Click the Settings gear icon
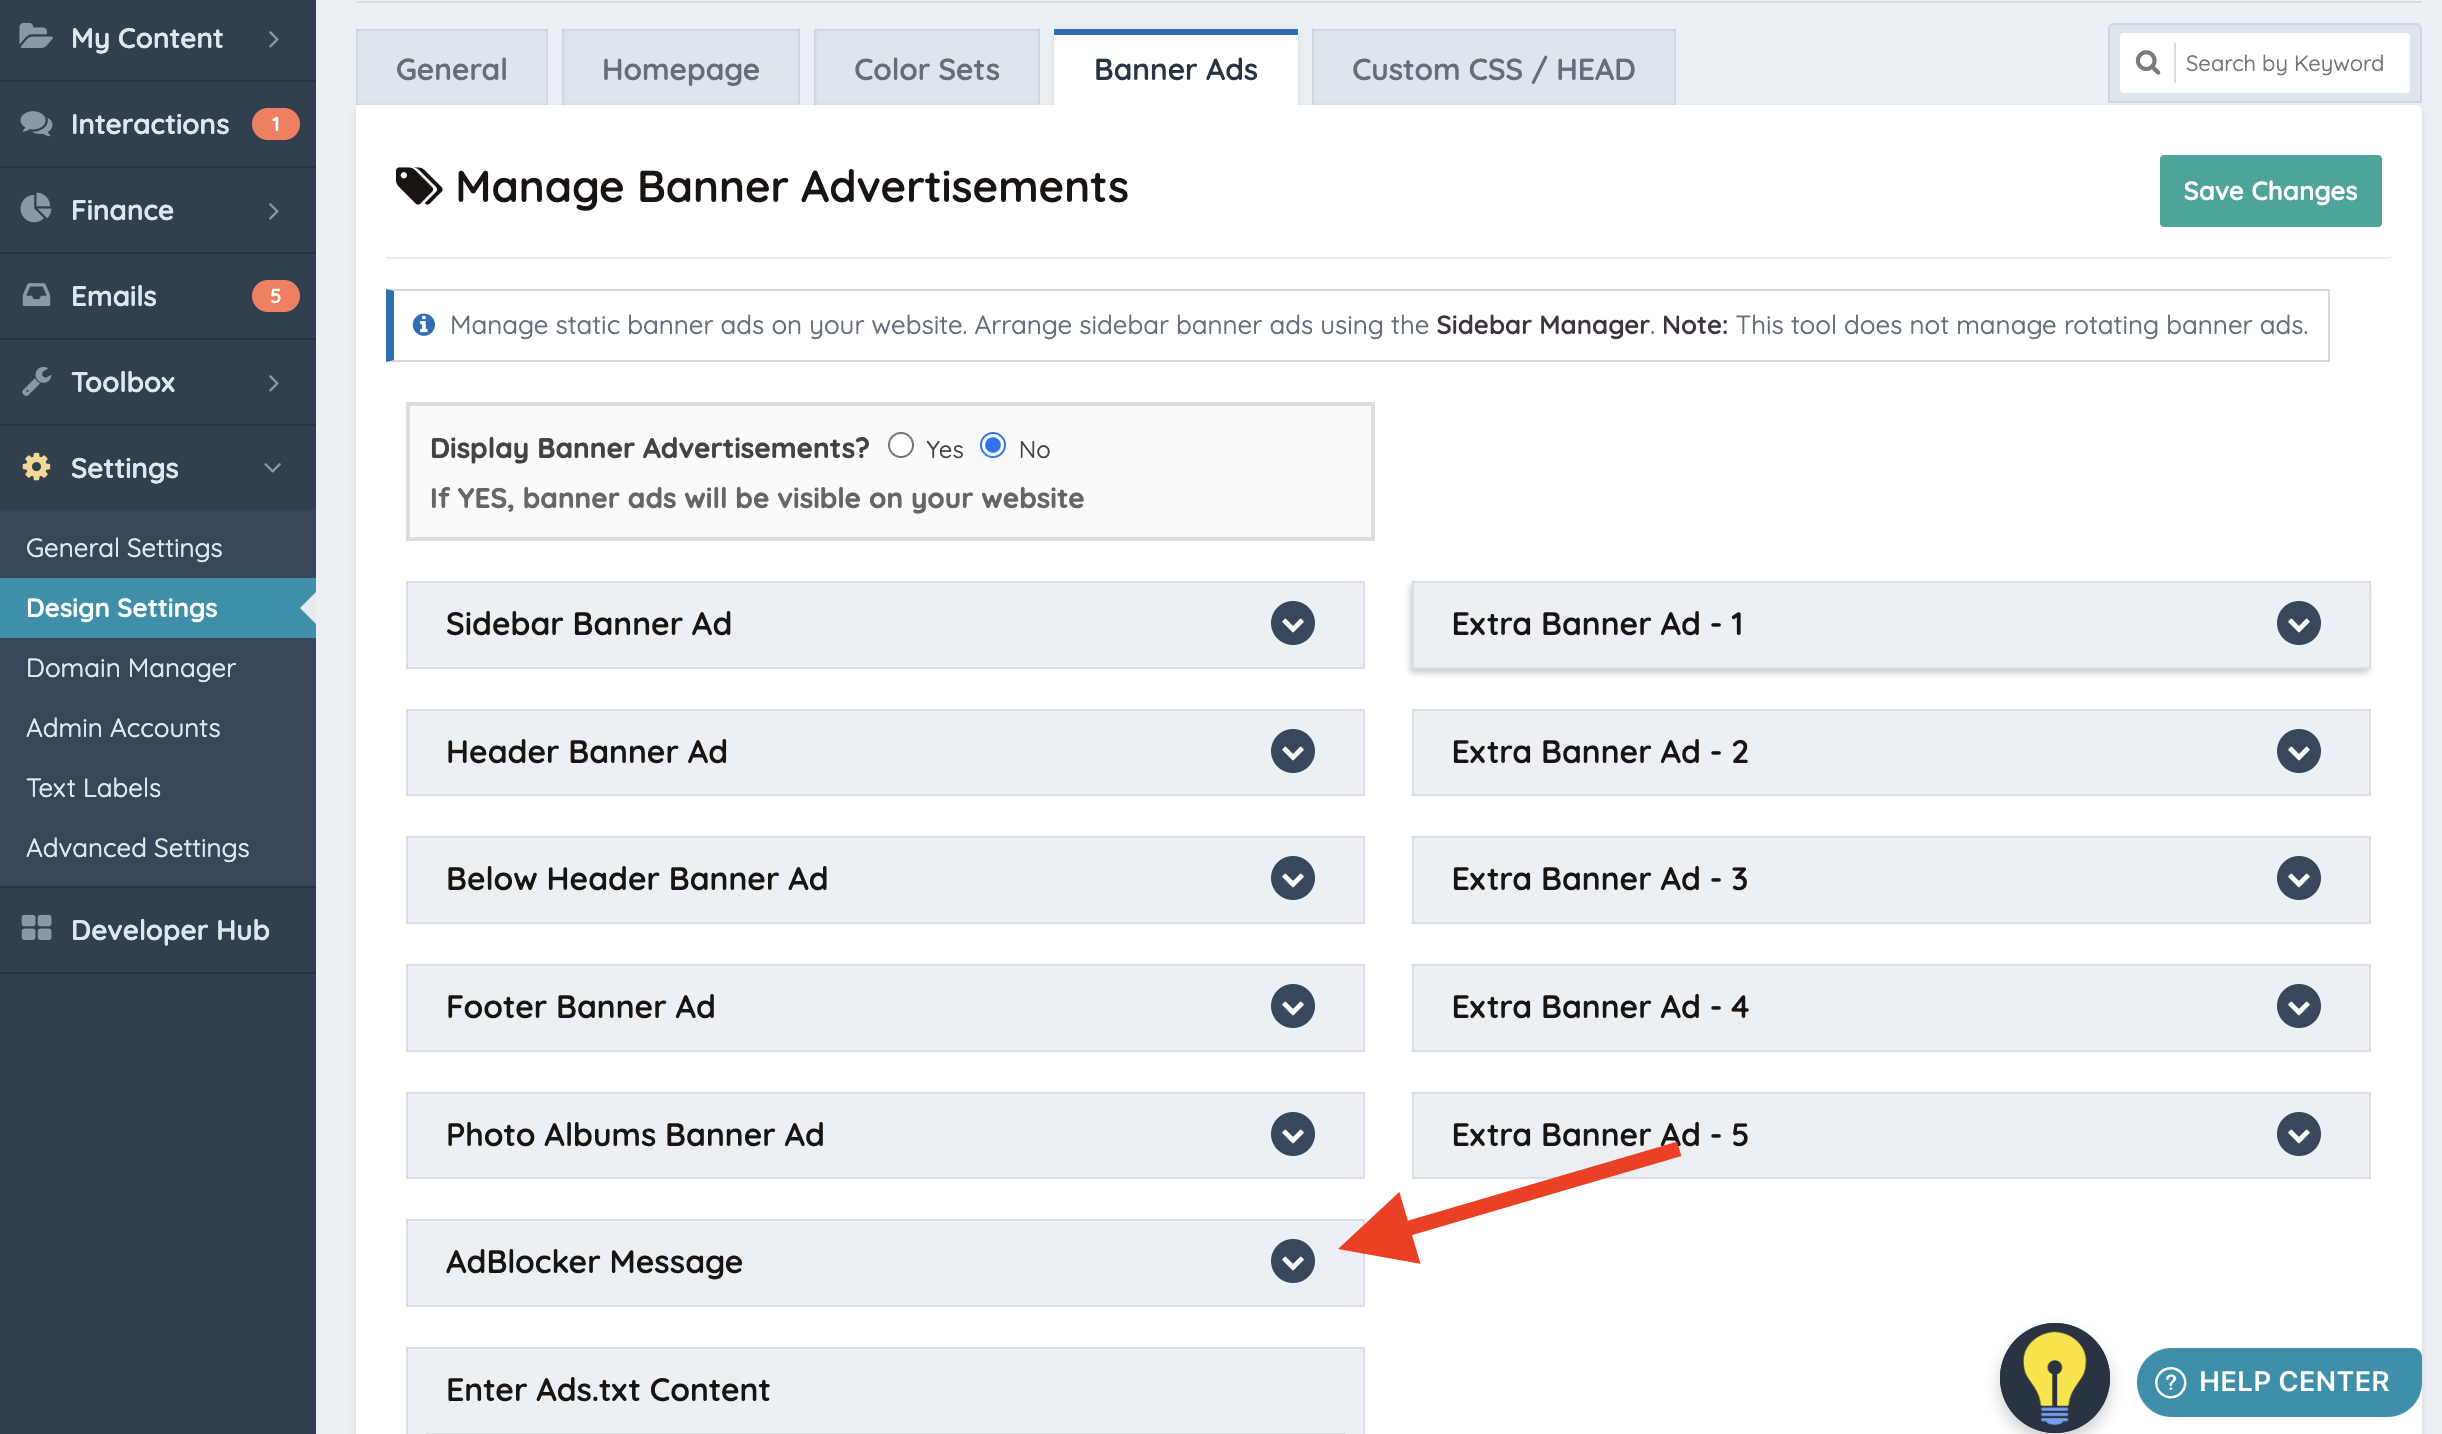The image size is (2442, 1434). [x=37, y=467]
